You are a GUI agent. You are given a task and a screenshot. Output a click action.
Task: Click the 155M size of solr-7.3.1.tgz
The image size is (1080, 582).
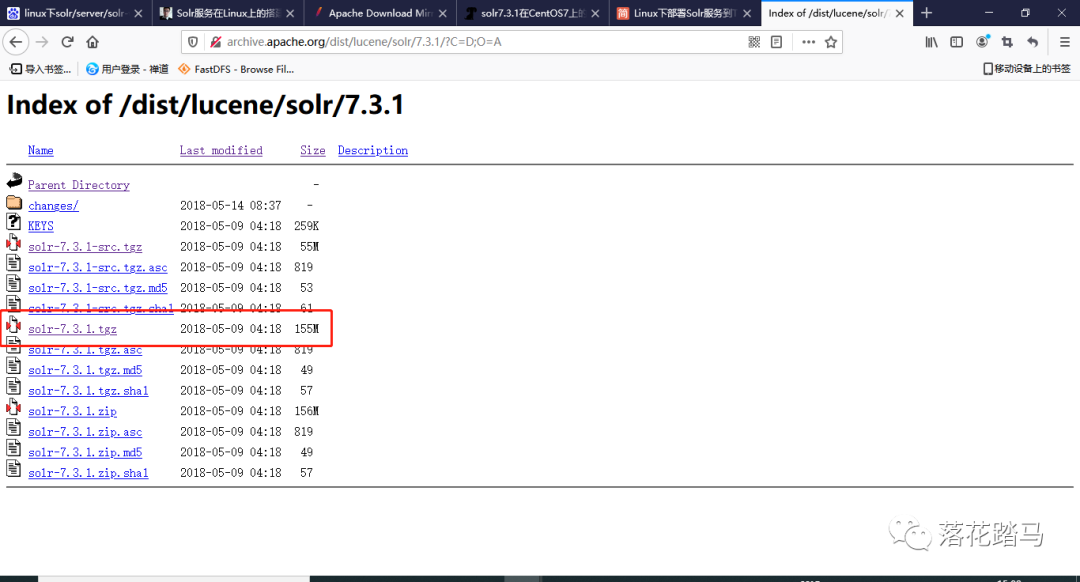tap(307, 329)
